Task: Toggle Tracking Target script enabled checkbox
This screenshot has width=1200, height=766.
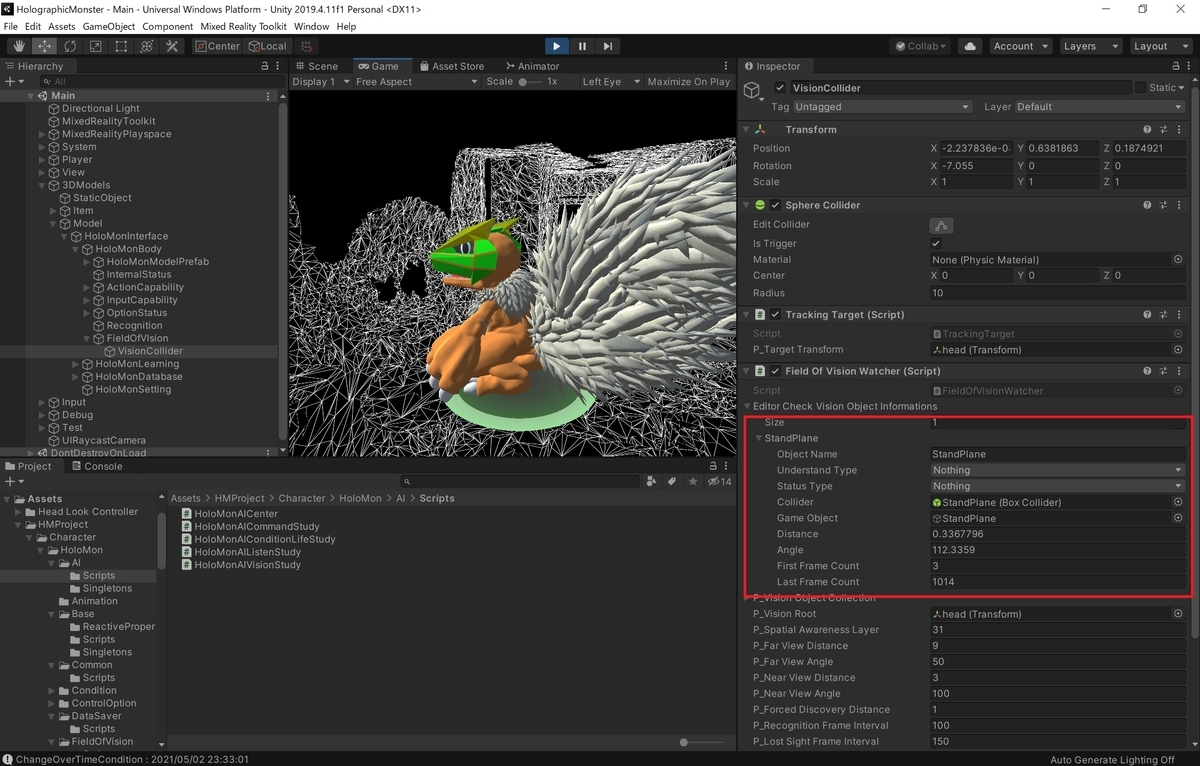Action: point(775,315)
